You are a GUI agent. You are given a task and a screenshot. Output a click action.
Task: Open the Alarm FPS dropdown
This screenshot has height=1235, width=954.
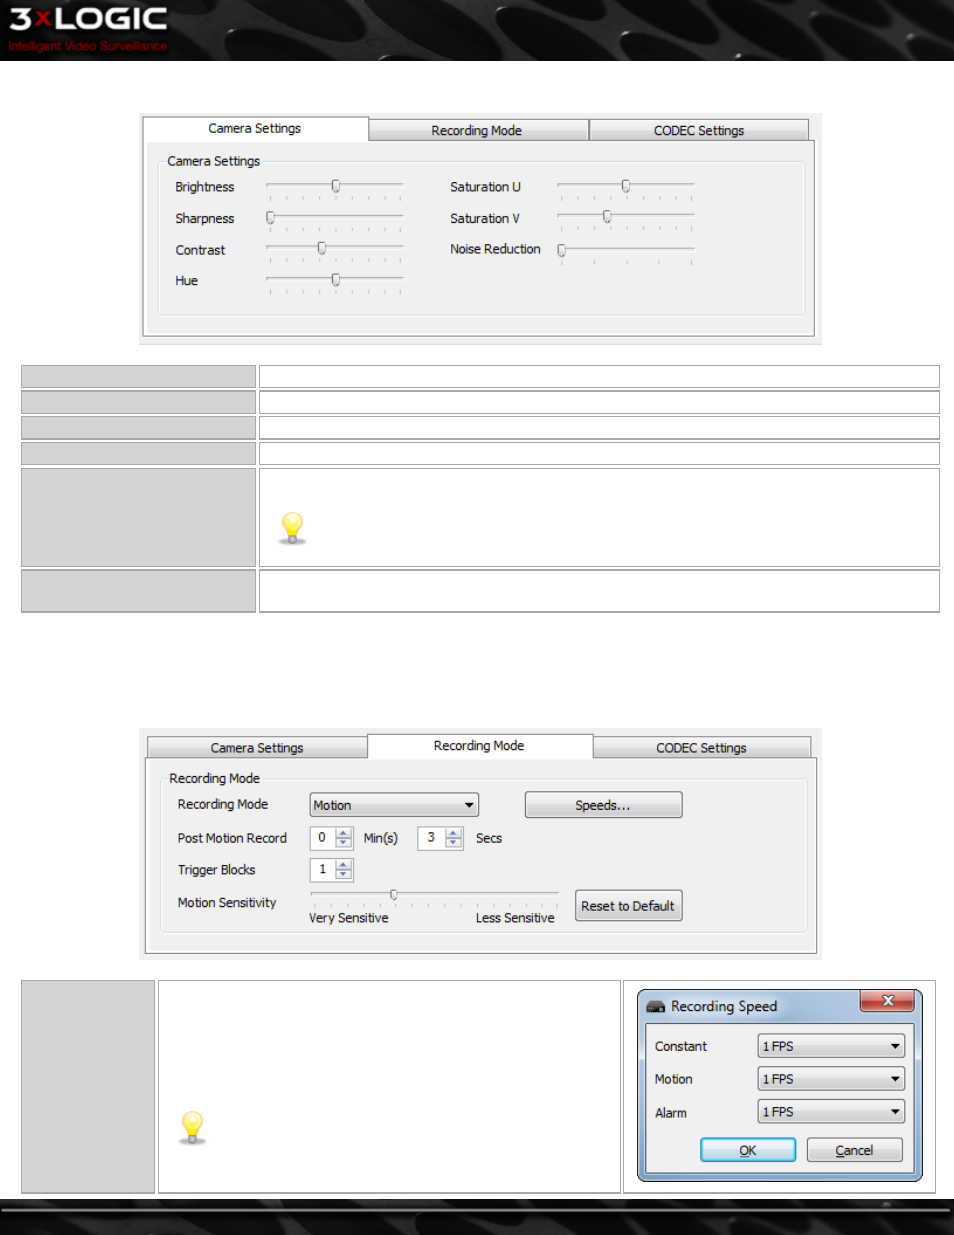831,1112
